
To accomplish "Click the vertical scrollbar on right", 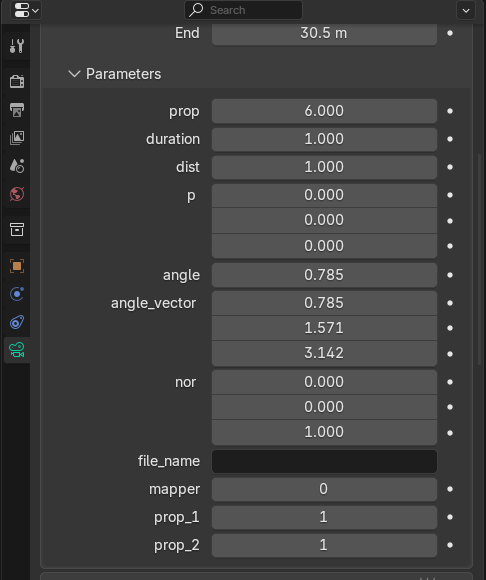I will [x=480, y=259].
